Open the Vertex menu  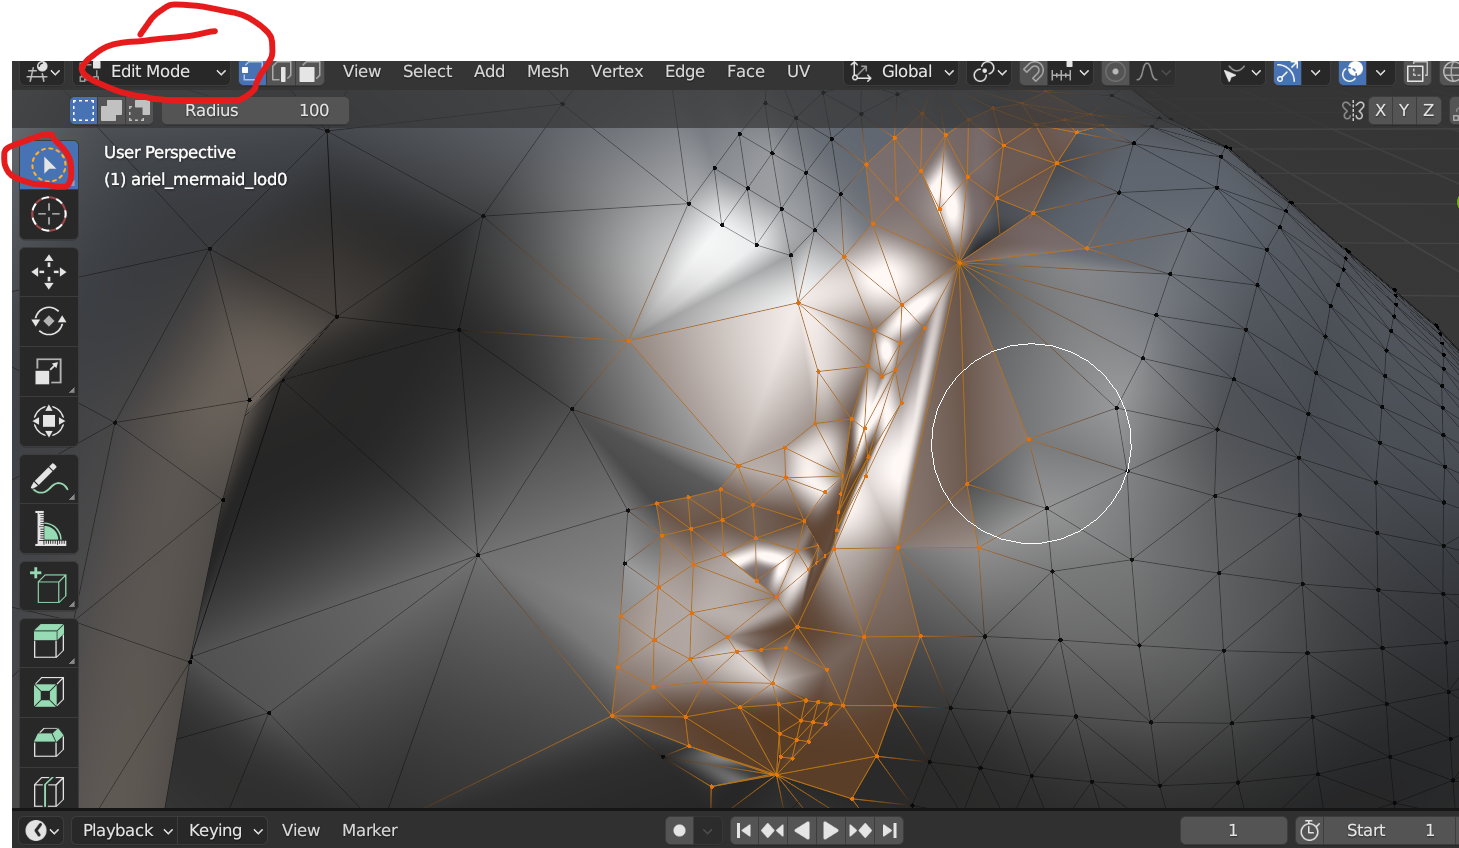click(x=617, y=72)
